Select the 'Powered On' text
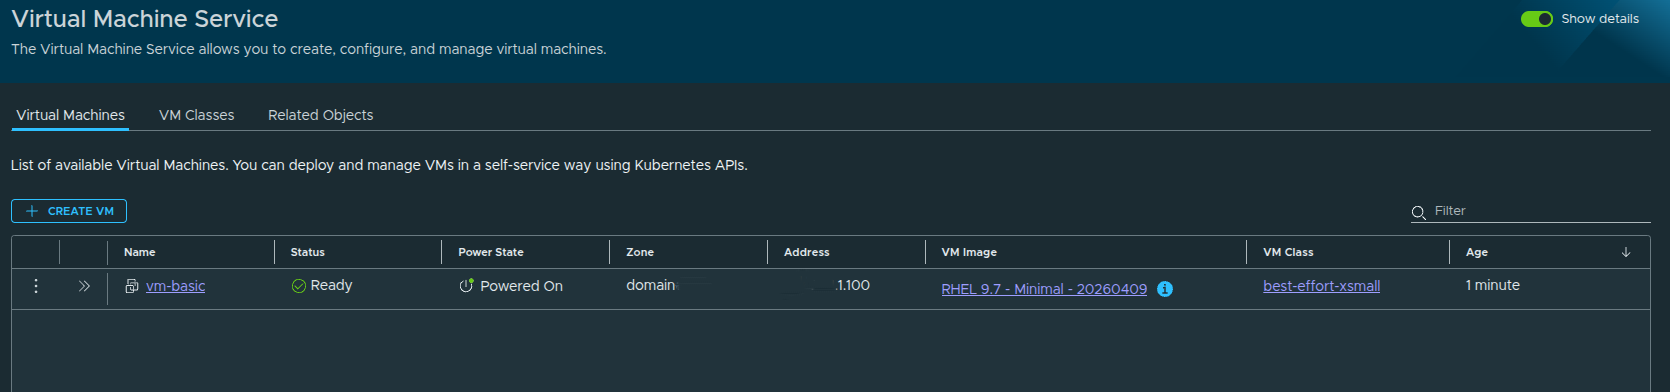Screen dimensions: 1670x392 [521, 286]
